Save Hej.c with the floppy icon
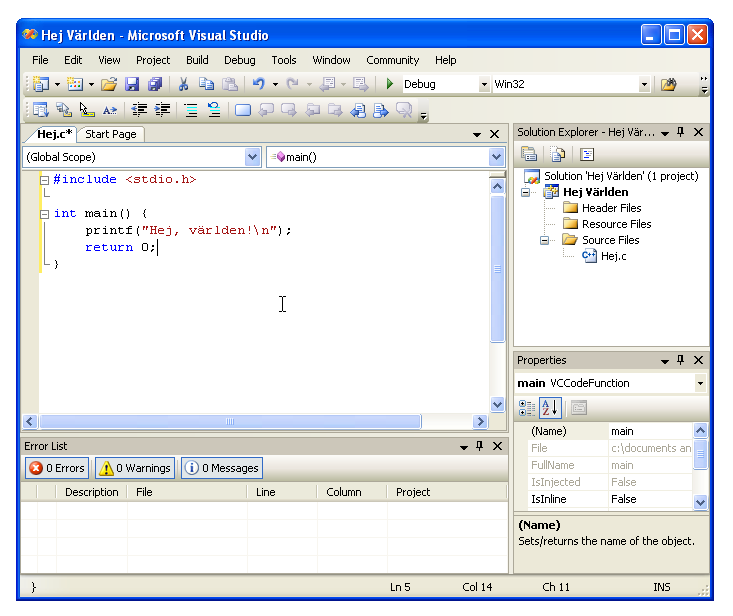Viewport: 733px width, 616px height. (x=132, y=84)
